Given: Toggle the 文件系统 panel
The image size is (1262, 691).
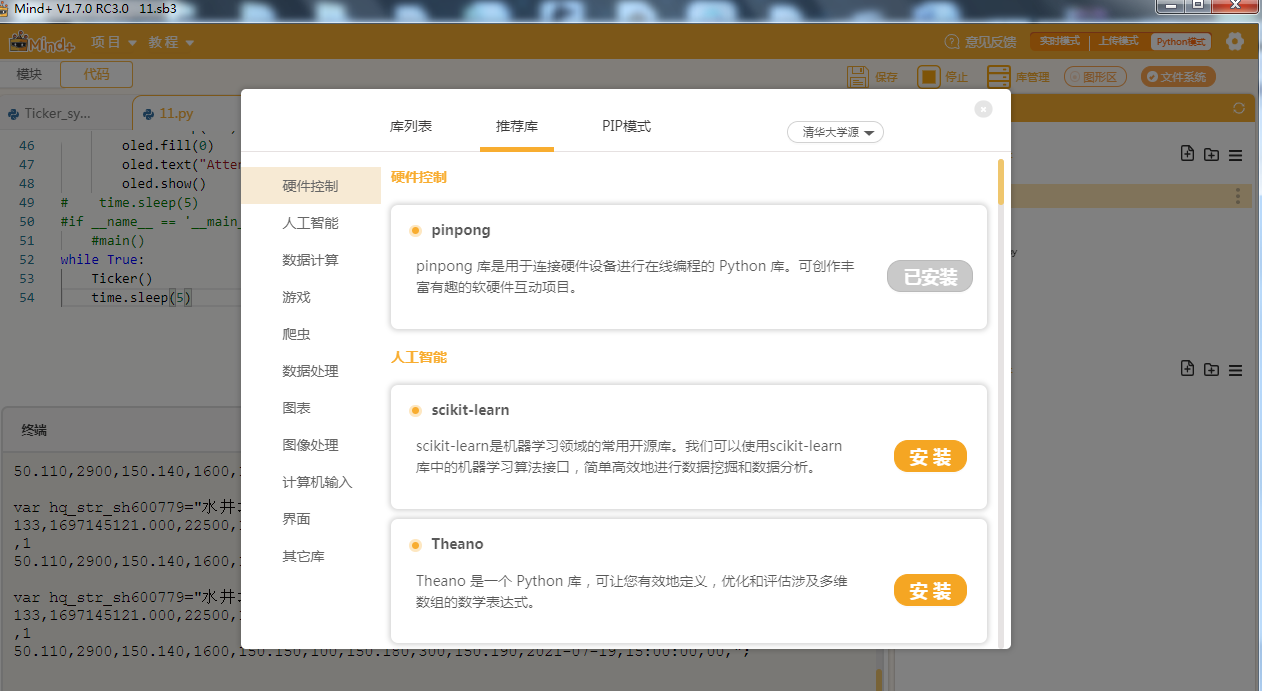Looking at the screenshot, I should coord(1178,77).
